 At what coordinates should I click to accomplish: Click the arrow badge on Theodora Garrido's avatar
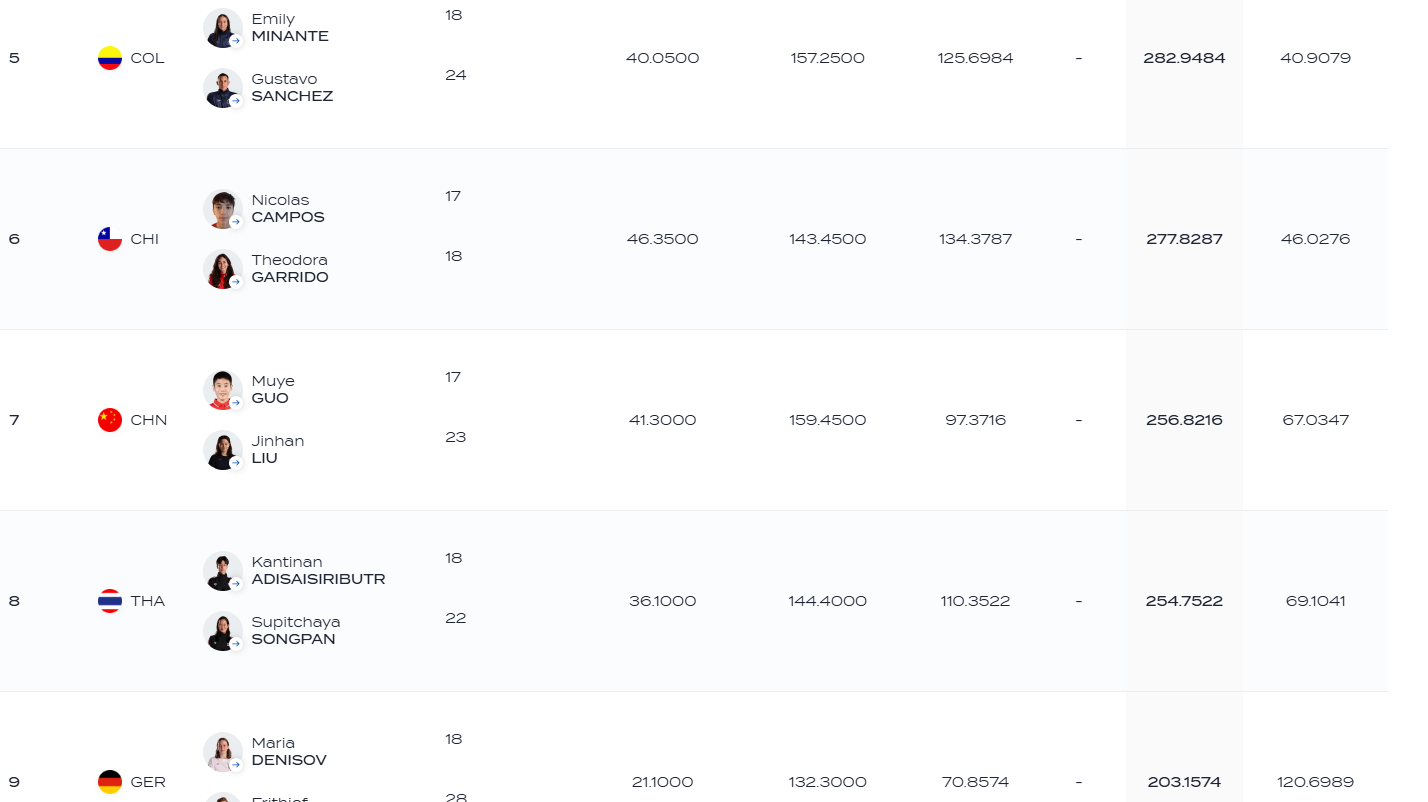[x=236, y=282]
